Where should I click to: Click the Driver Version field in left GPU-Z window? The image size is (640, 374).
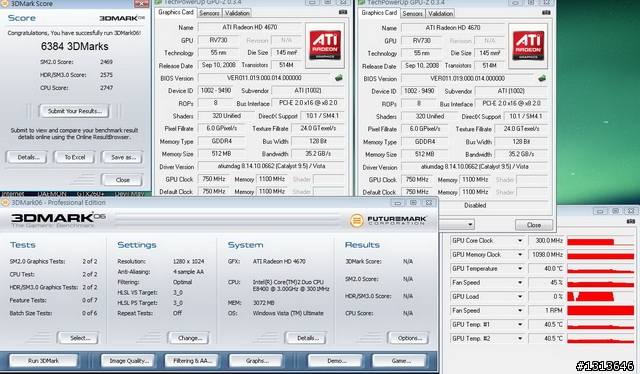(x=271, y=166)
